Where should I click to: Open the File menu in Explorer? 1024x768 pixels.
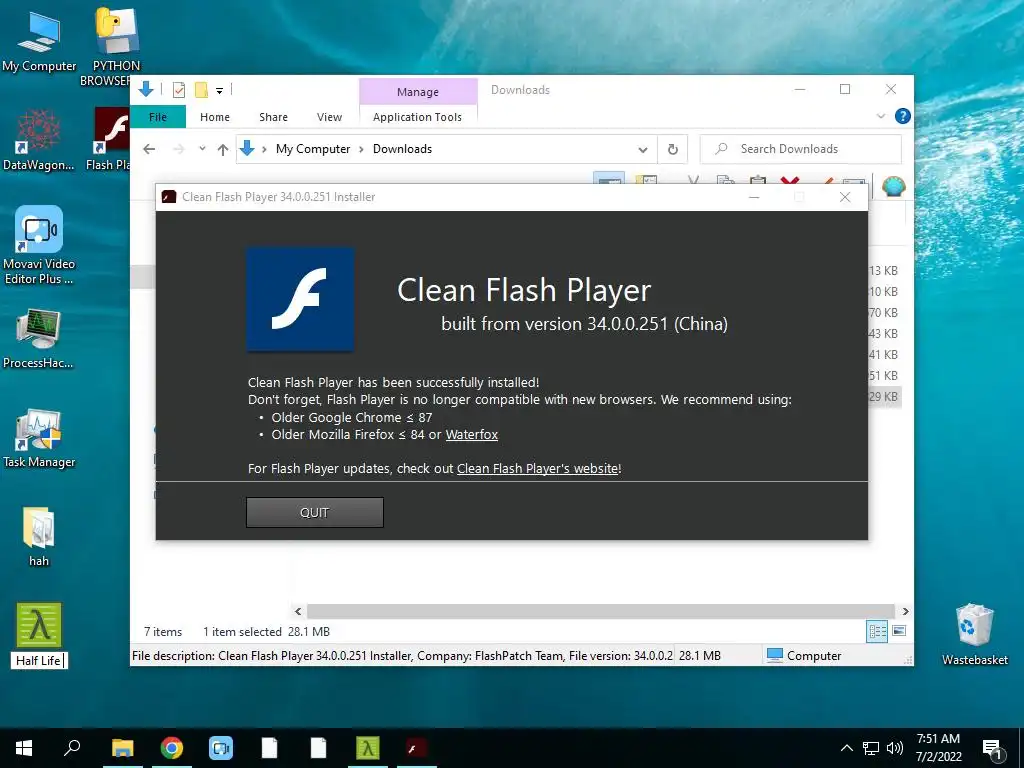coord(157,117)
